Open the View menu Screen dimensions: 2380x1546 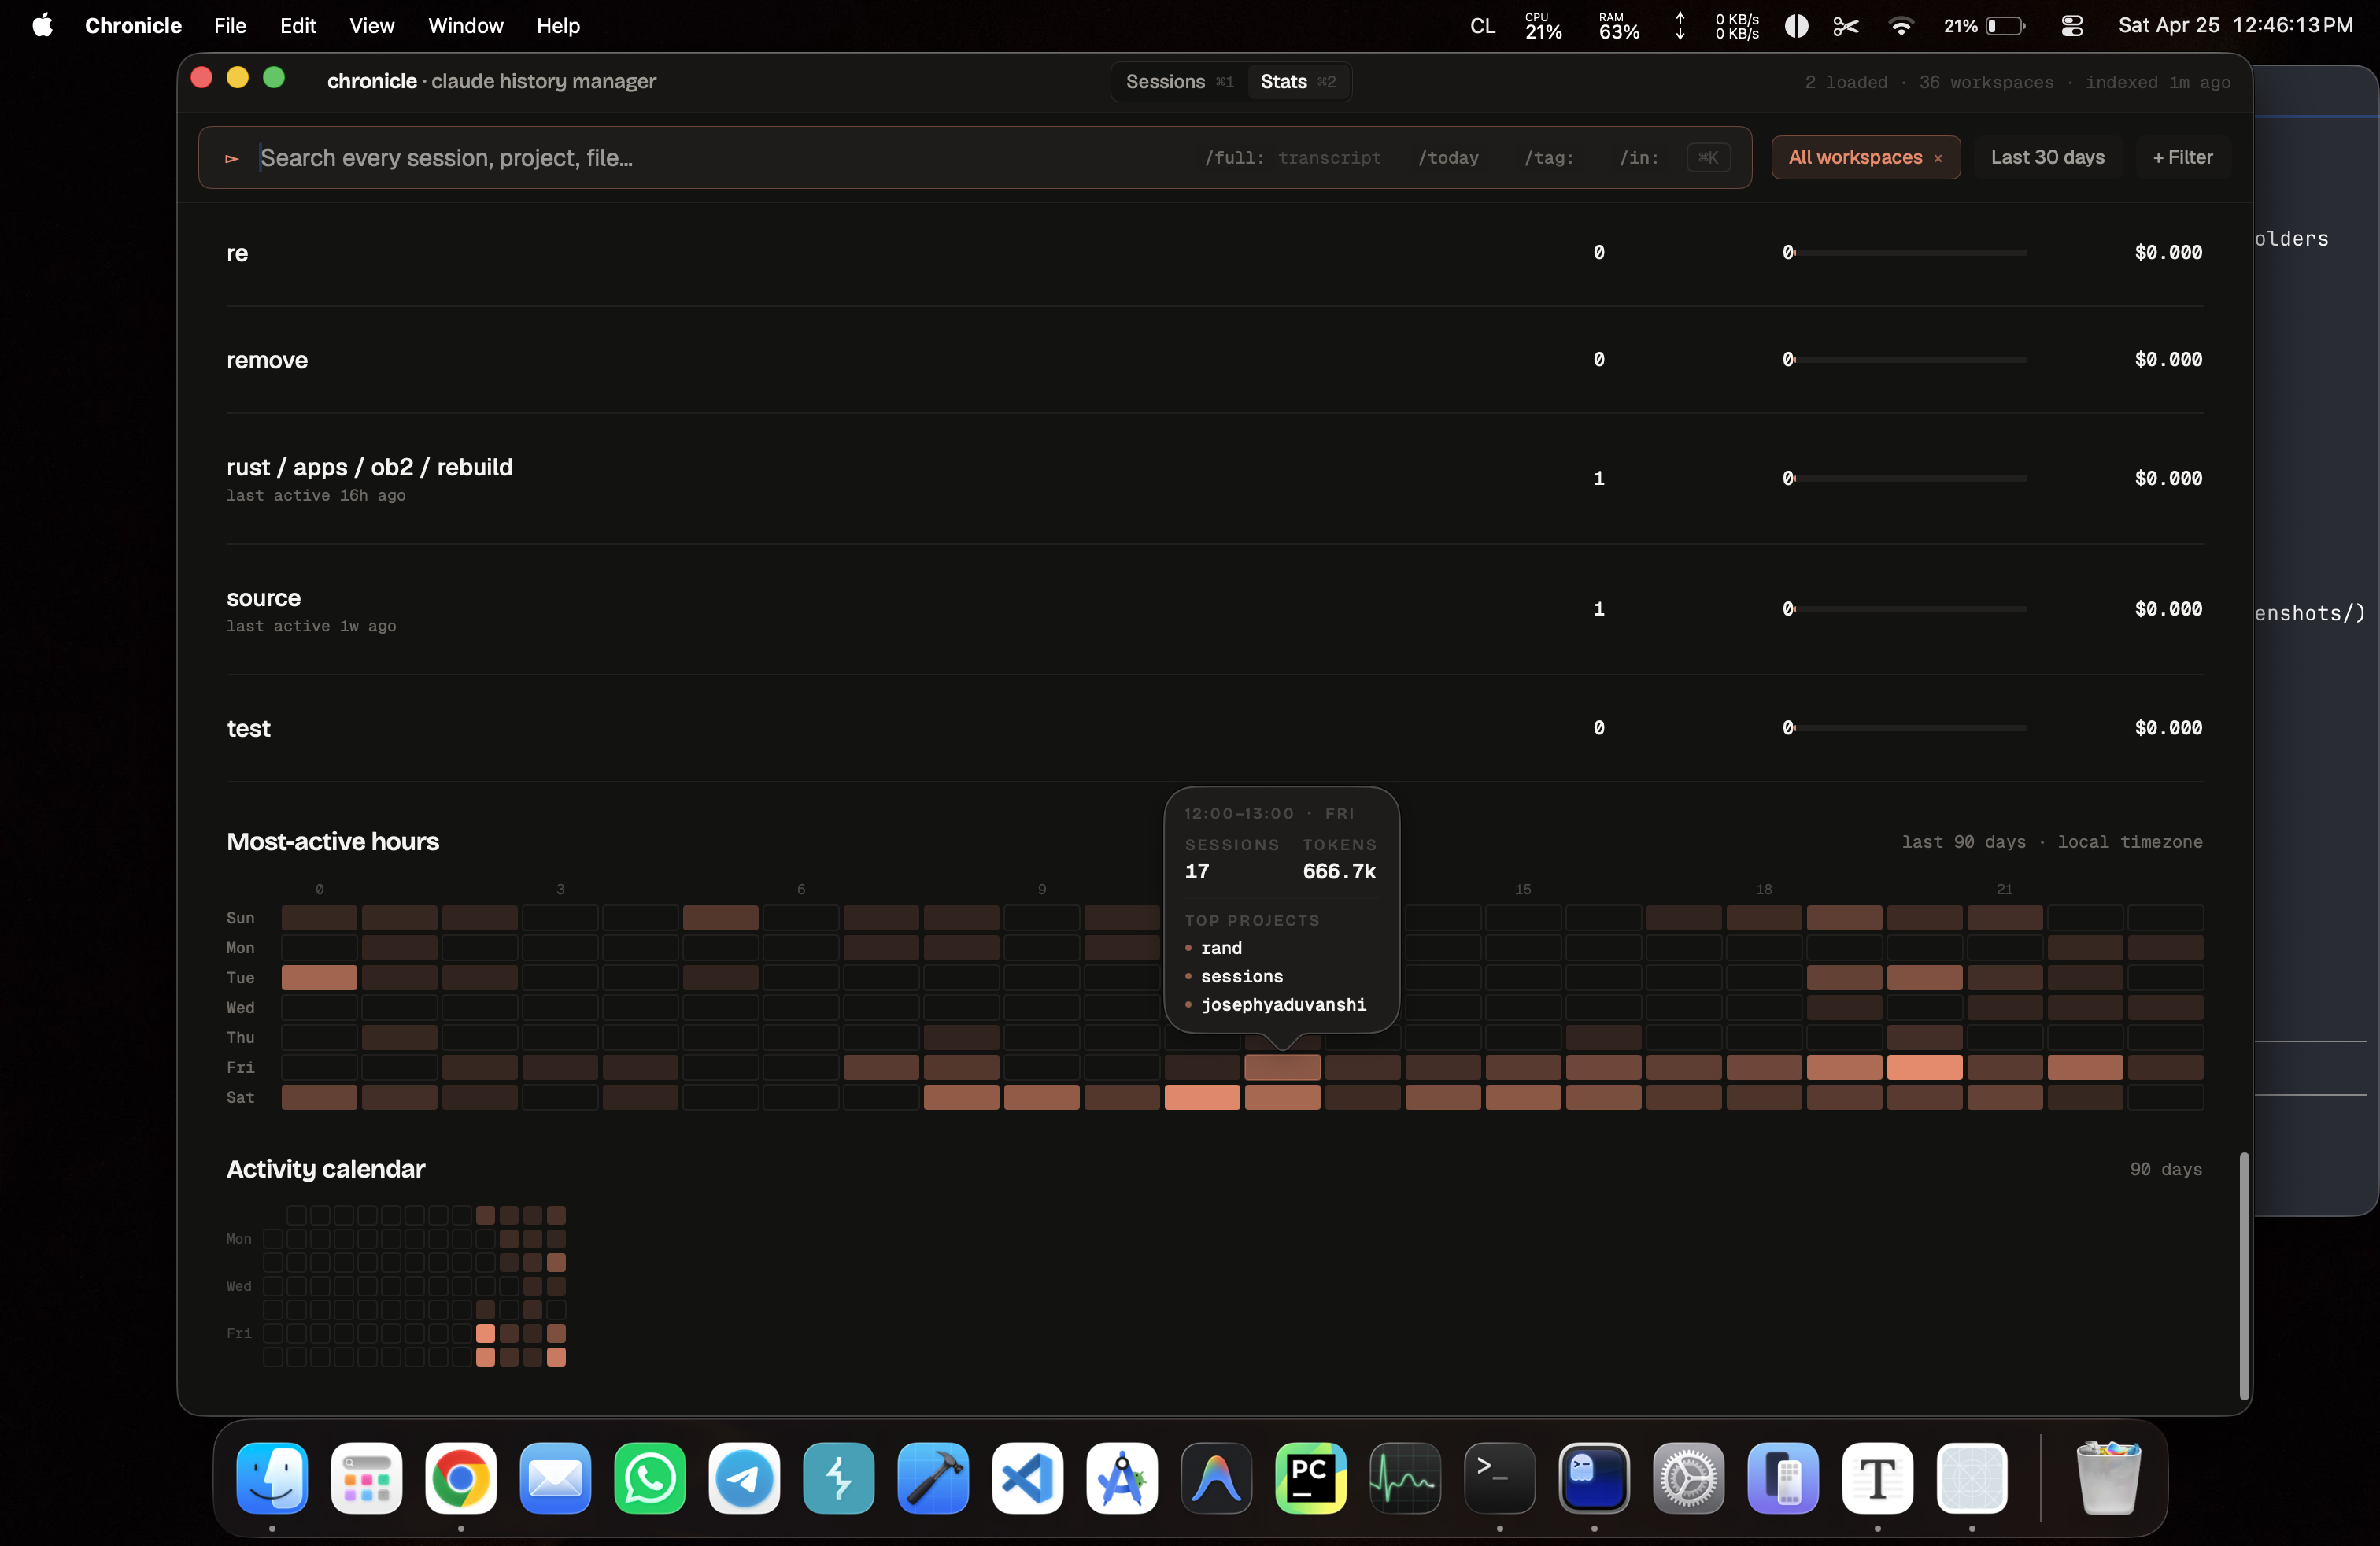(x=372, y=25)
